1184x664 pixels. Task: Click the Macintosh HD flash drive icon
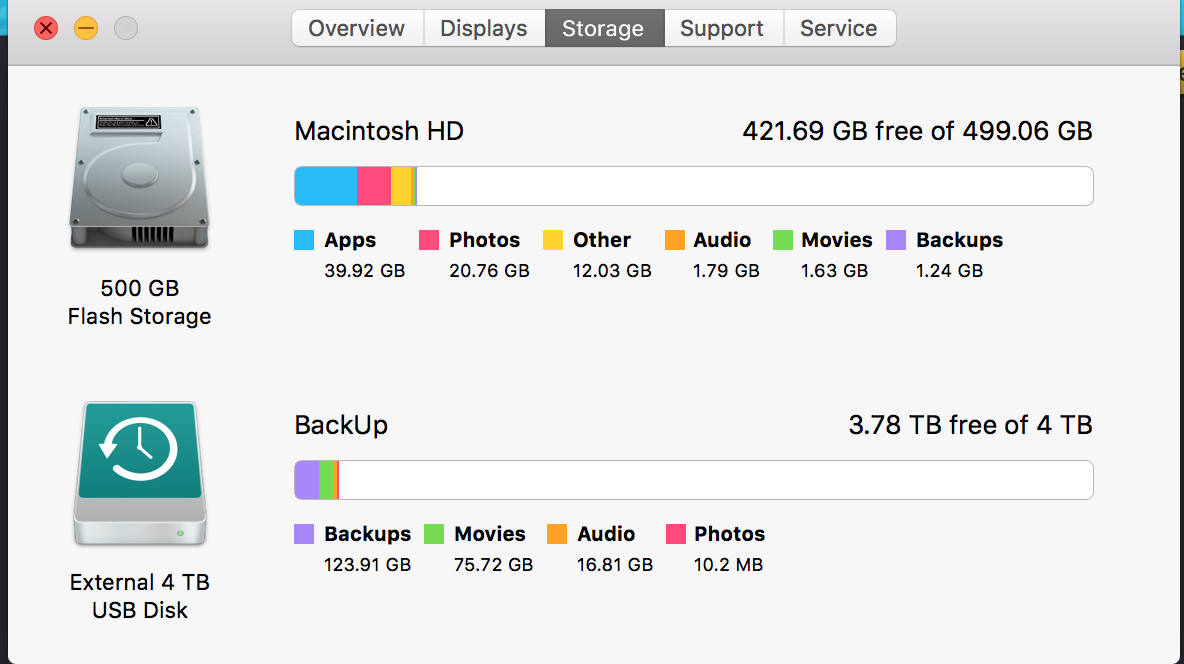tap(139, 178)
